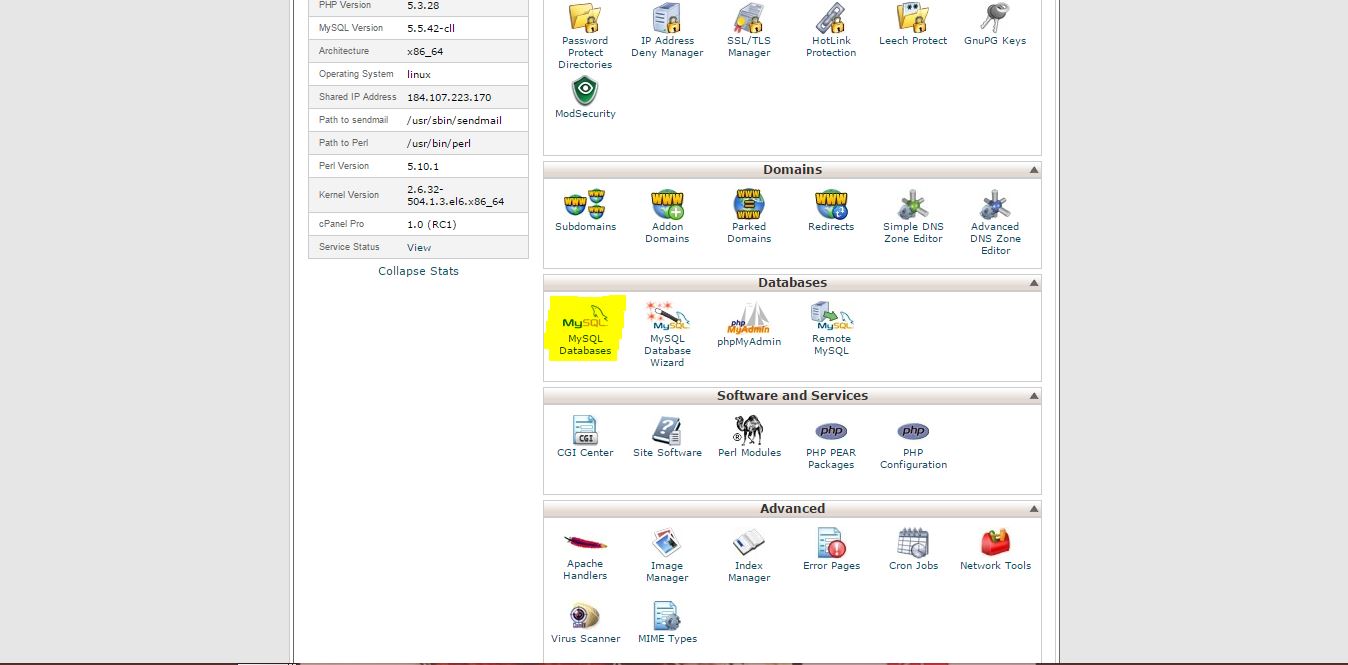The image size is (1348, 665).
Task: Click the Kernel Version value
Action: pos(455,195)
